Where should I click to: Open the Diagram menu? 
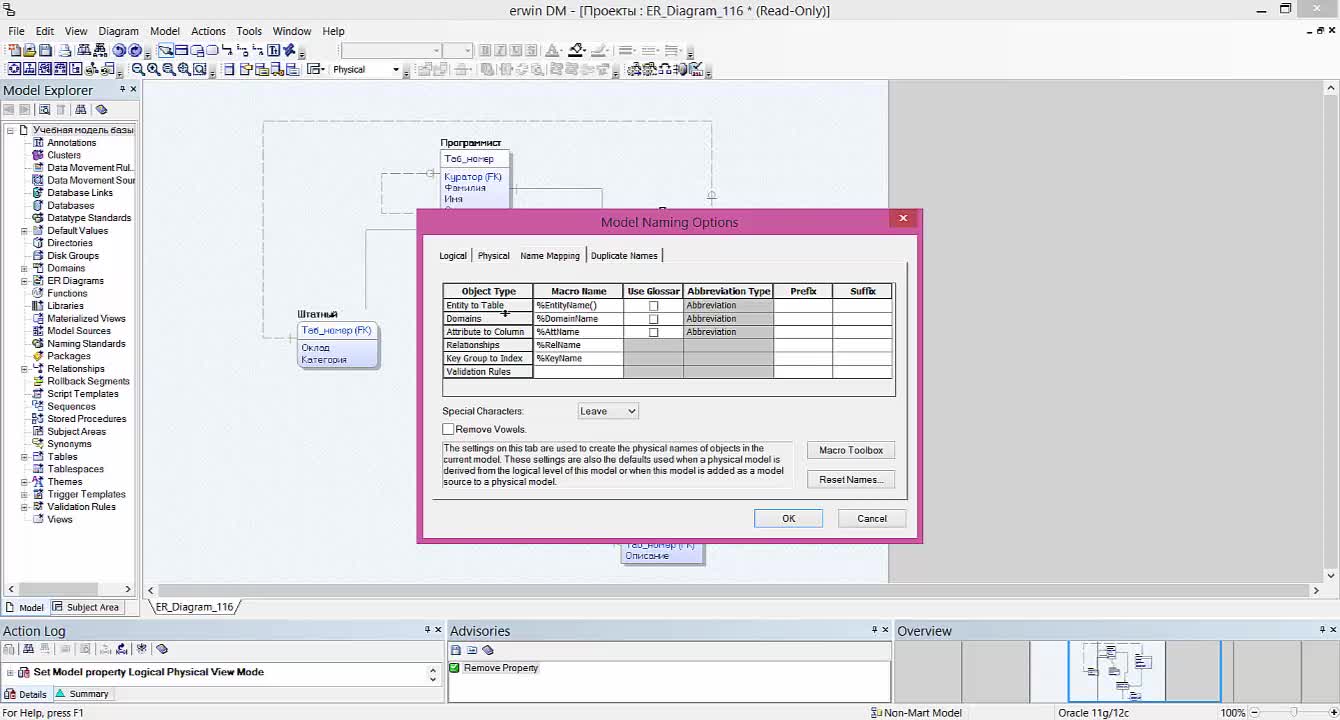[118, 31]
